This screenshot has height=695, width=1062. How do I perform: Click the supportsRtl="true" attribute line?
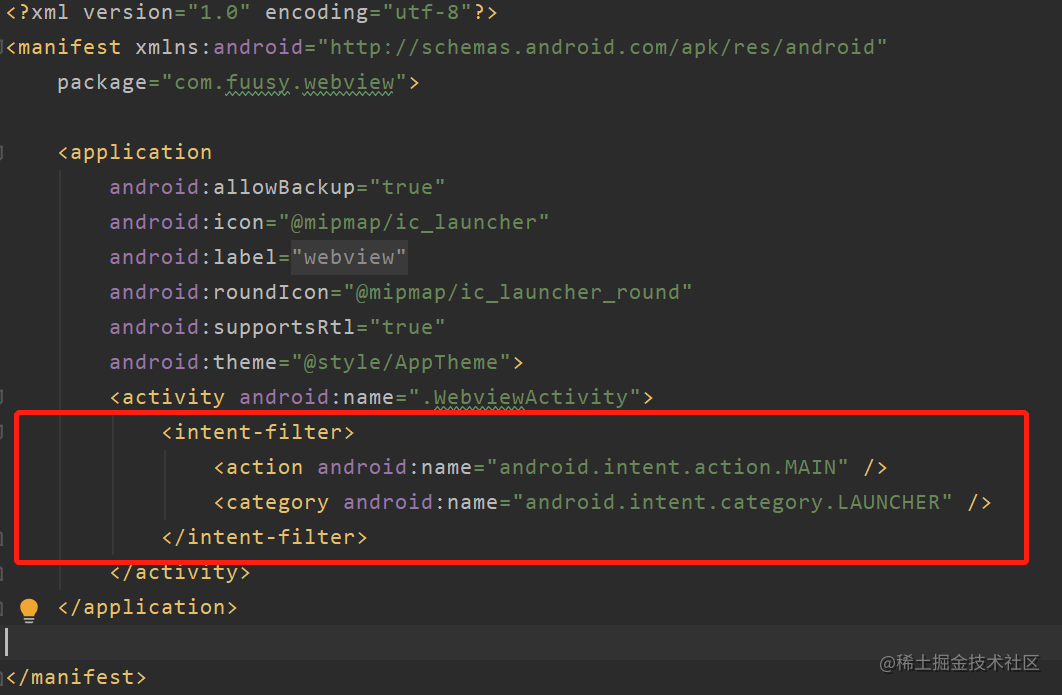coord(277,327)
